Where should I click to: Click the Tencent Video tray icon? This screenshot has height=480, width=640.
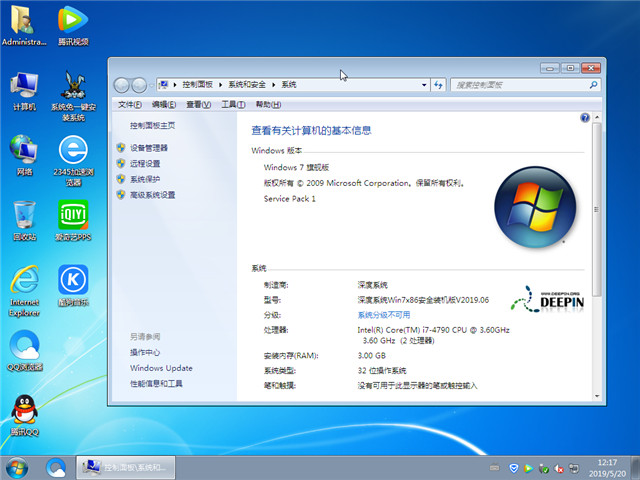(529, 468)
